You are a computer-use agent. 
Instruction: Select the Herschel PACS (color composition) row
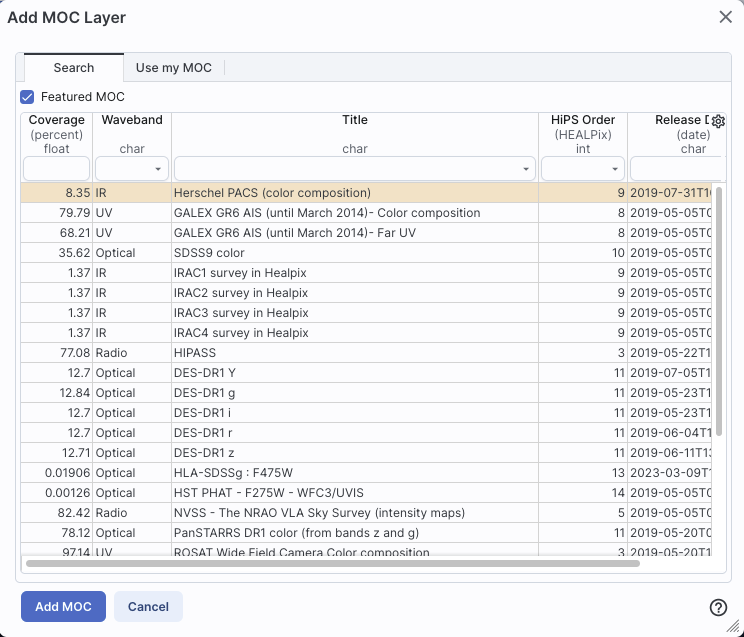point(366,193)
